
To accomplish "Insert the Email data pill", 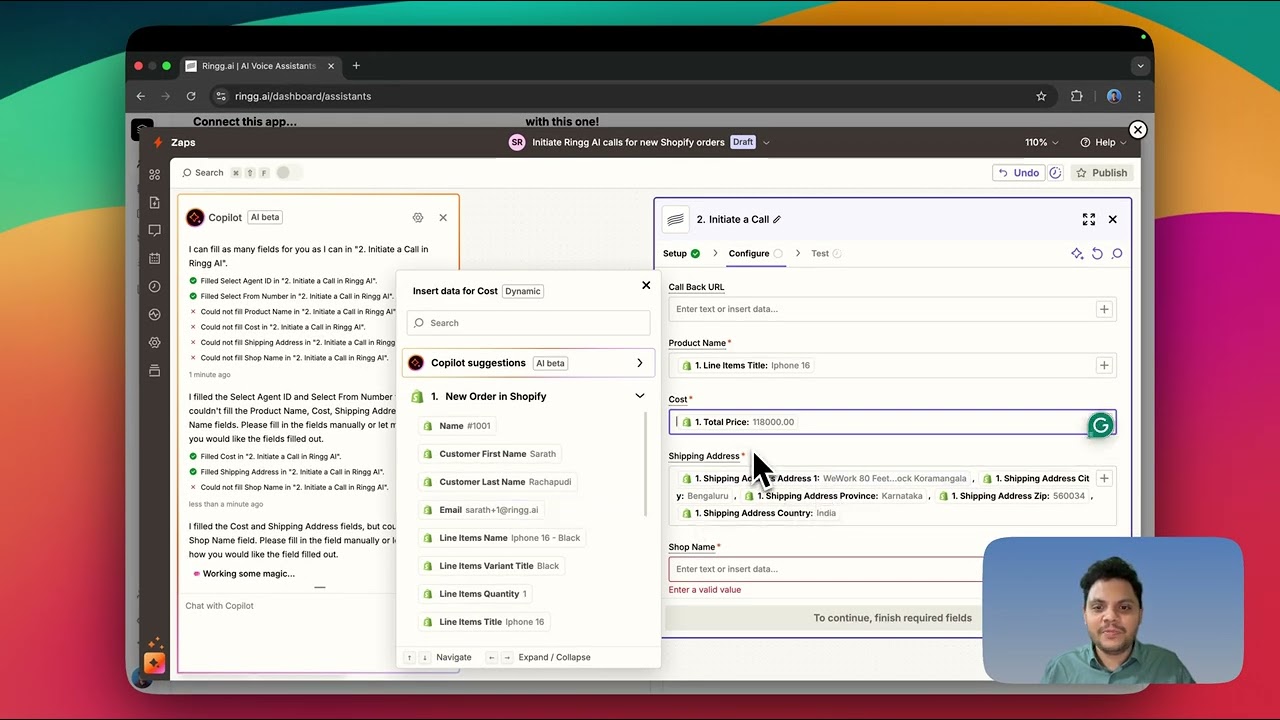I will pyautogui.click(x=482, y=510).
